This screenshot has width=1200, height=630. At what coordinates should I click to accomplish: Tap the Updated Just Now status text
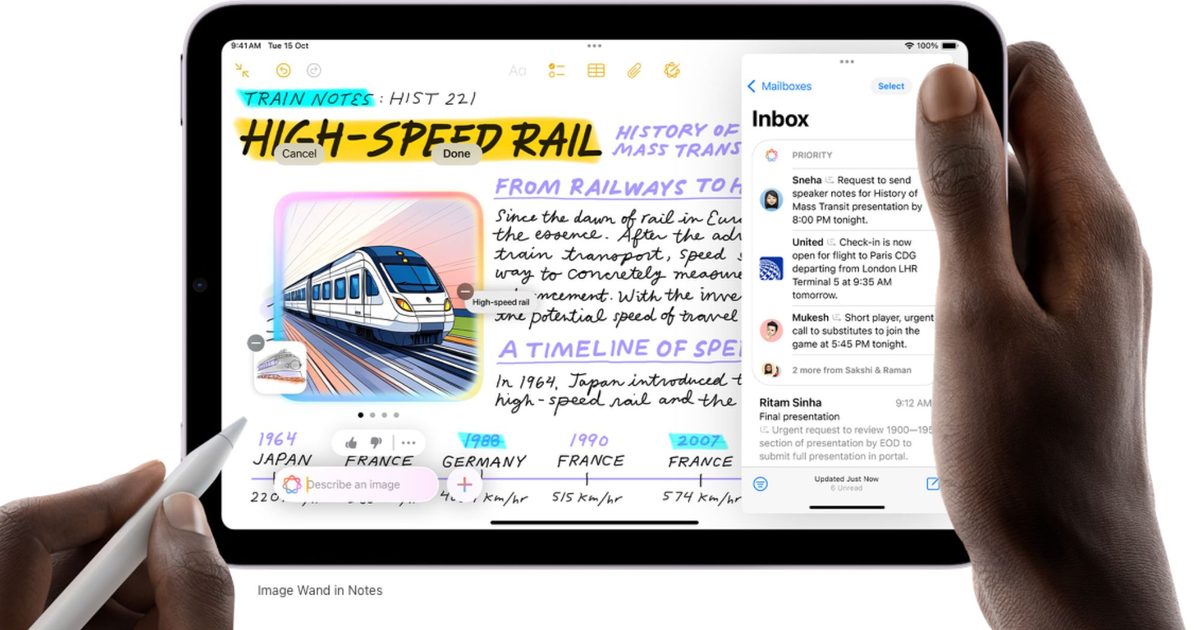click(844, 479)
